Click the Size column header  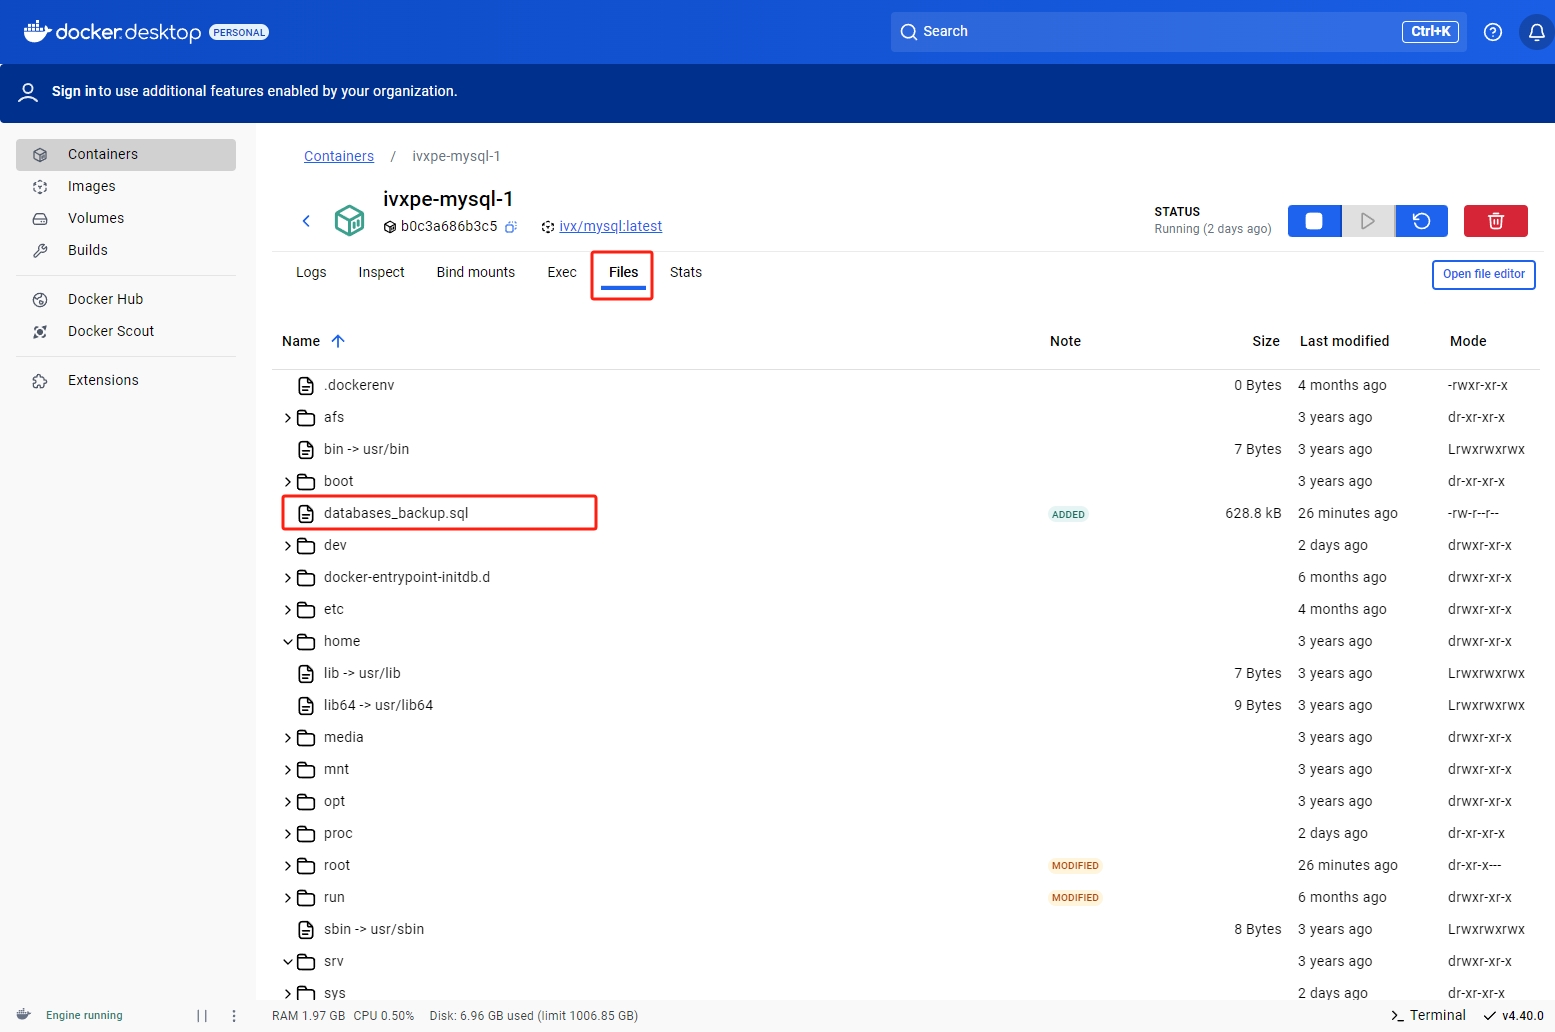tap(1266, 341)
